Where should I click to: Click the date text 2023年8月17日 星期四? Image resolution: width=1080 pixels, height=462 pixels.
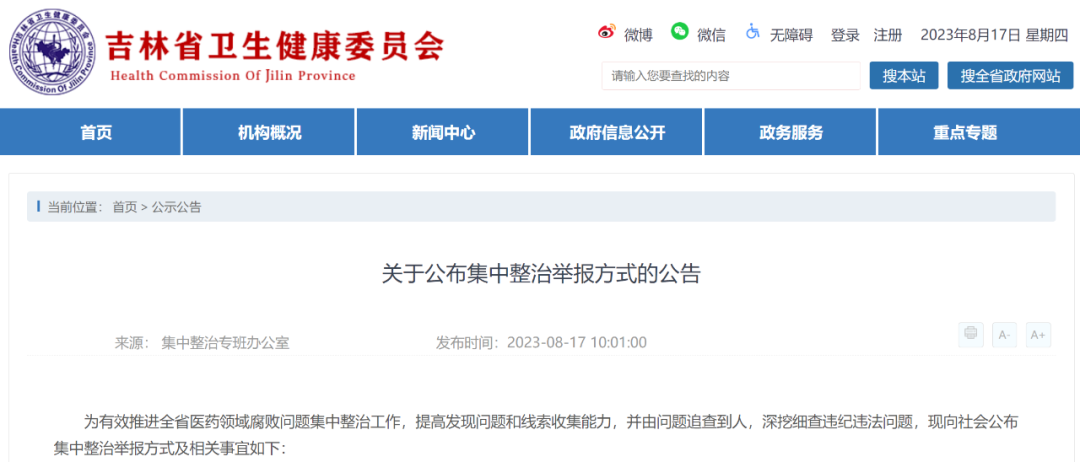pos(994,35)
